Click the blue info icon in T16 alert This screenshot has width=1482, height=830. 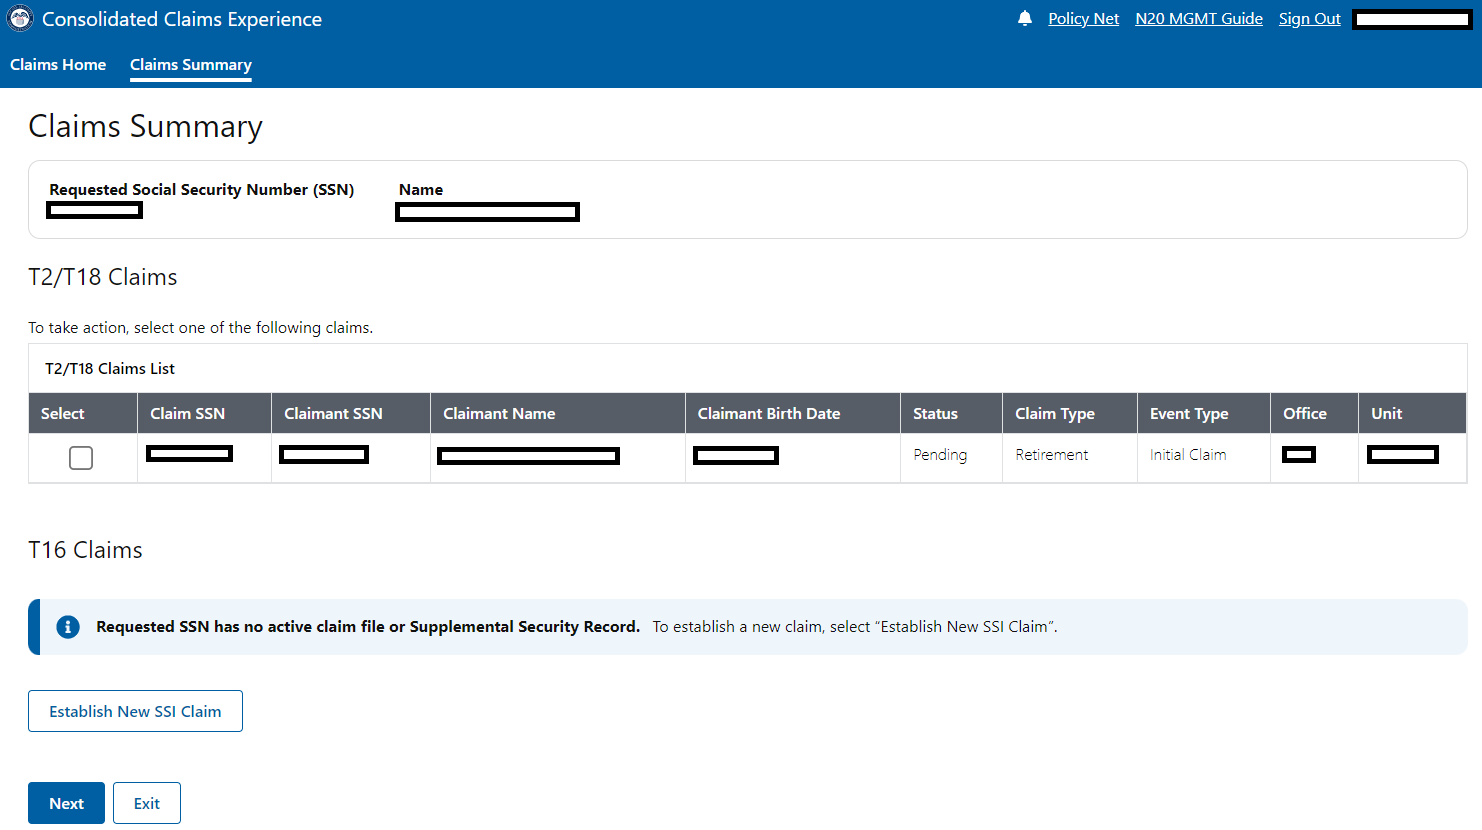(x=68, y=627)
